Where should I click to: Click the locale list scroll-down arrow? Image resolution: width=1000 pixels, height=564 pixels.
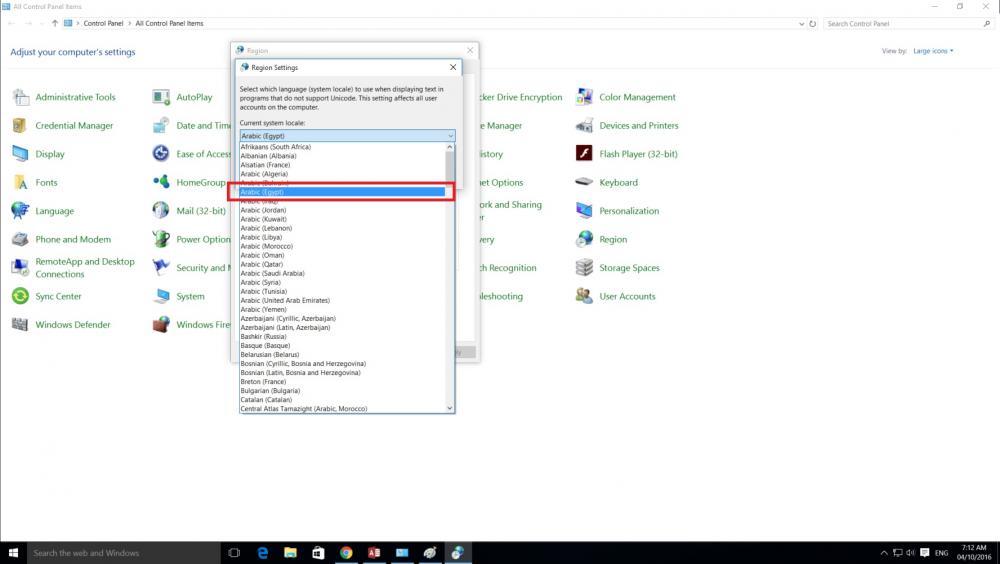tap(450, 408)
